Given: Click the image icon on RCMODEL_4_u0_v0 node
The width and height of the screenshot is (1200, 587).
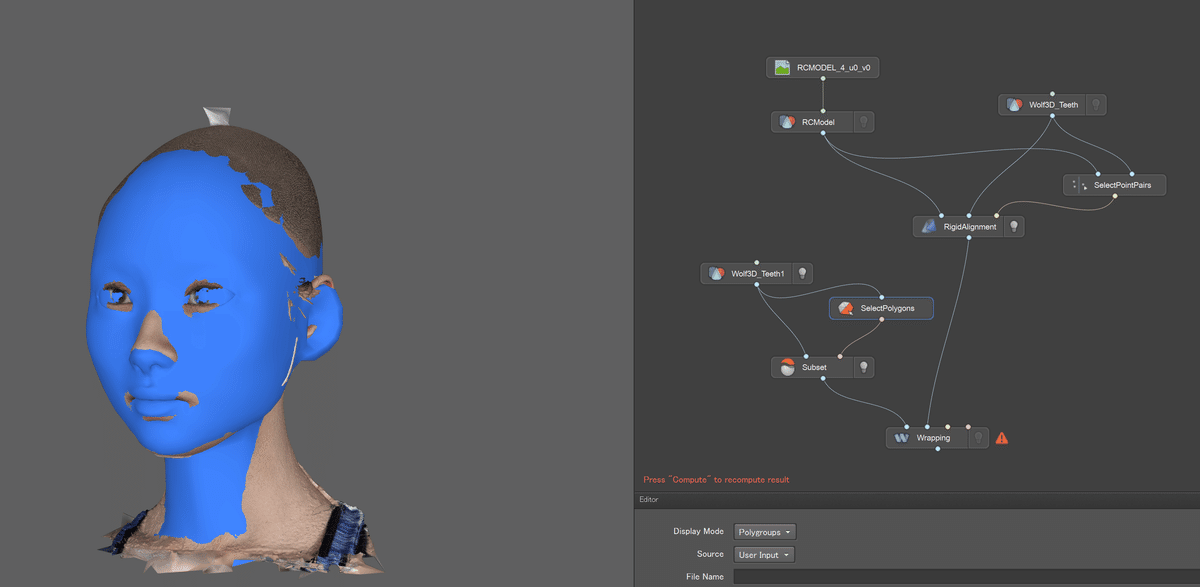Looking at the screenshot, I should pyautogui.click(x=783, y=68).
